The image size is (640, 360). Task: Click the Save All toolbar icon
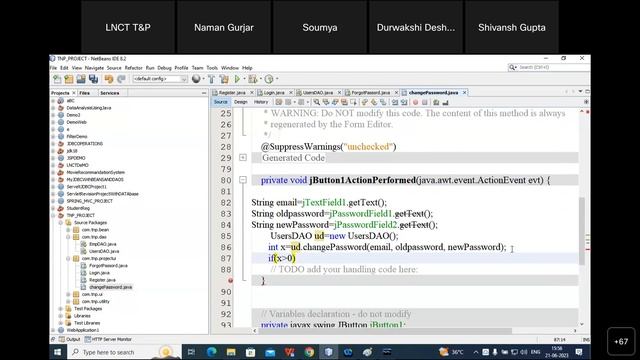pyautogui.click(x=93, y=79)
